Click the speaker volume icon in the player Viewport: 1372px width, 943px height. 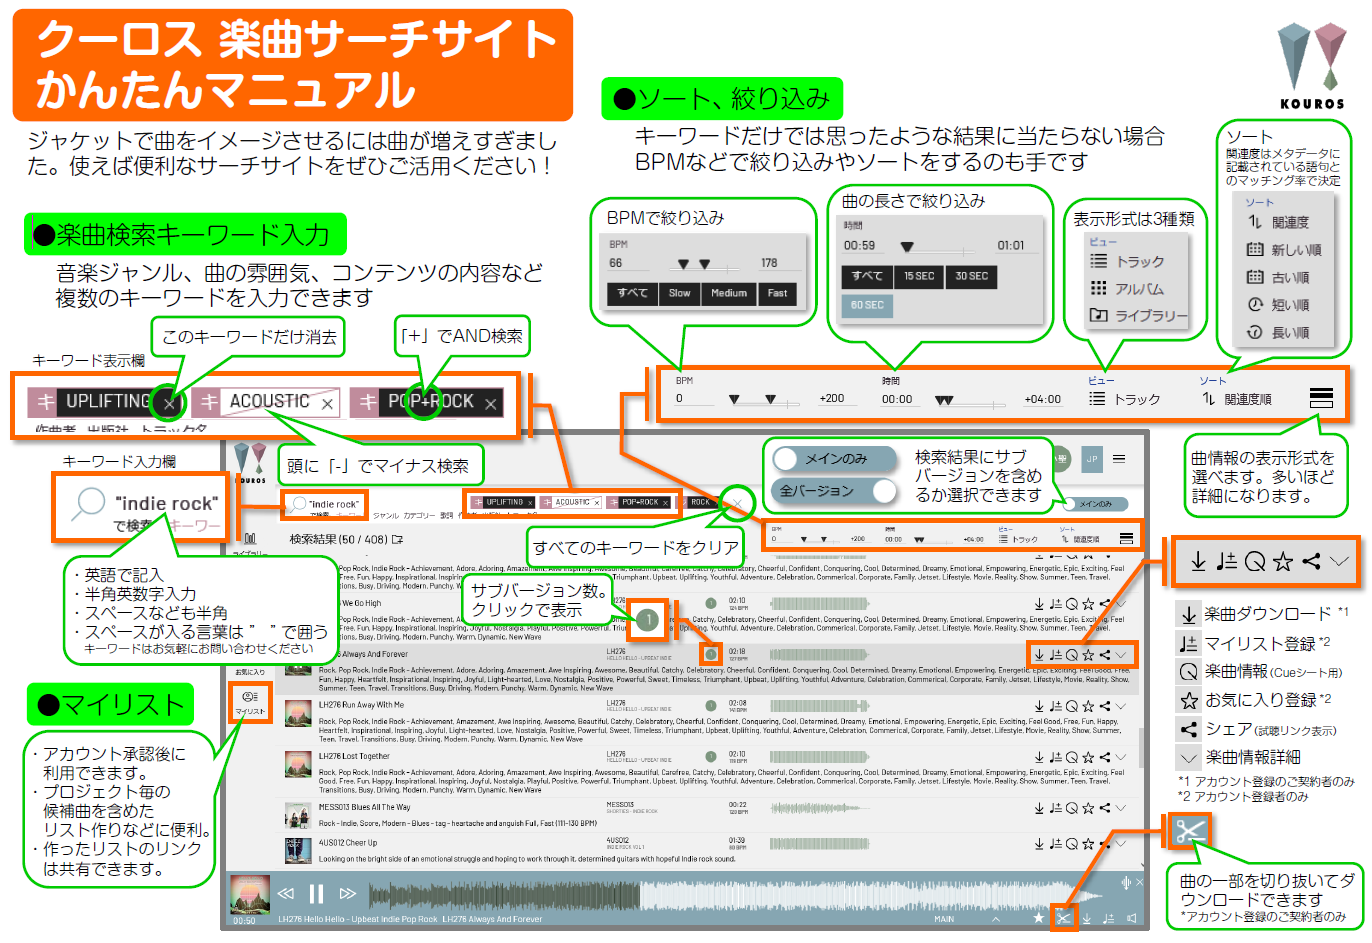tap(1131, 918)
